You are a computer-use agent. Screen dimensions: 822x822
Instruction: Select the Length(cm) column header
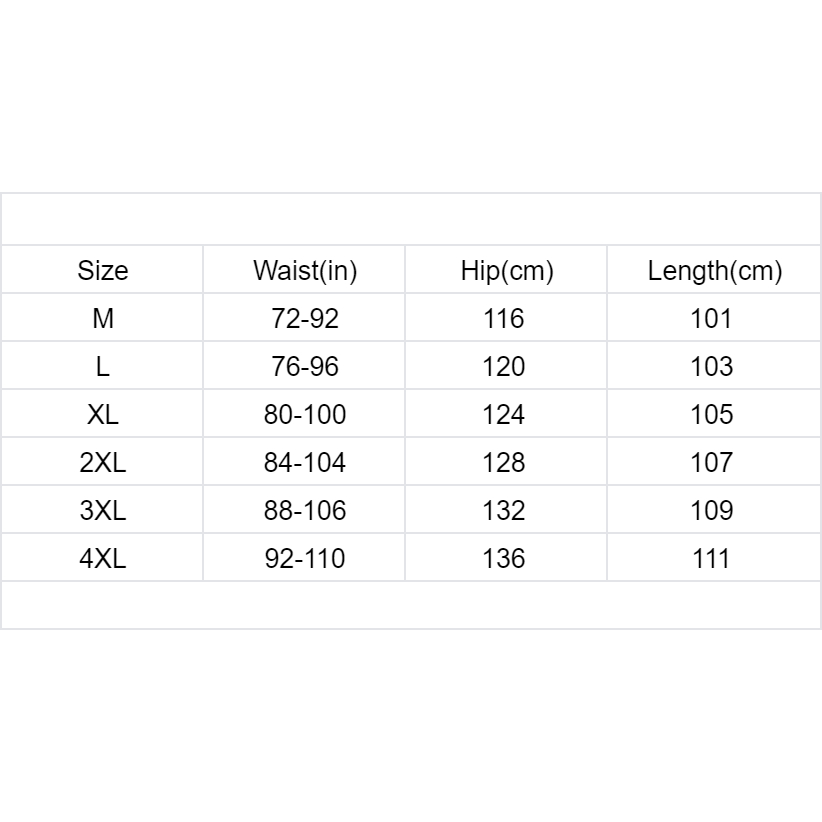(x=714, y=270)
